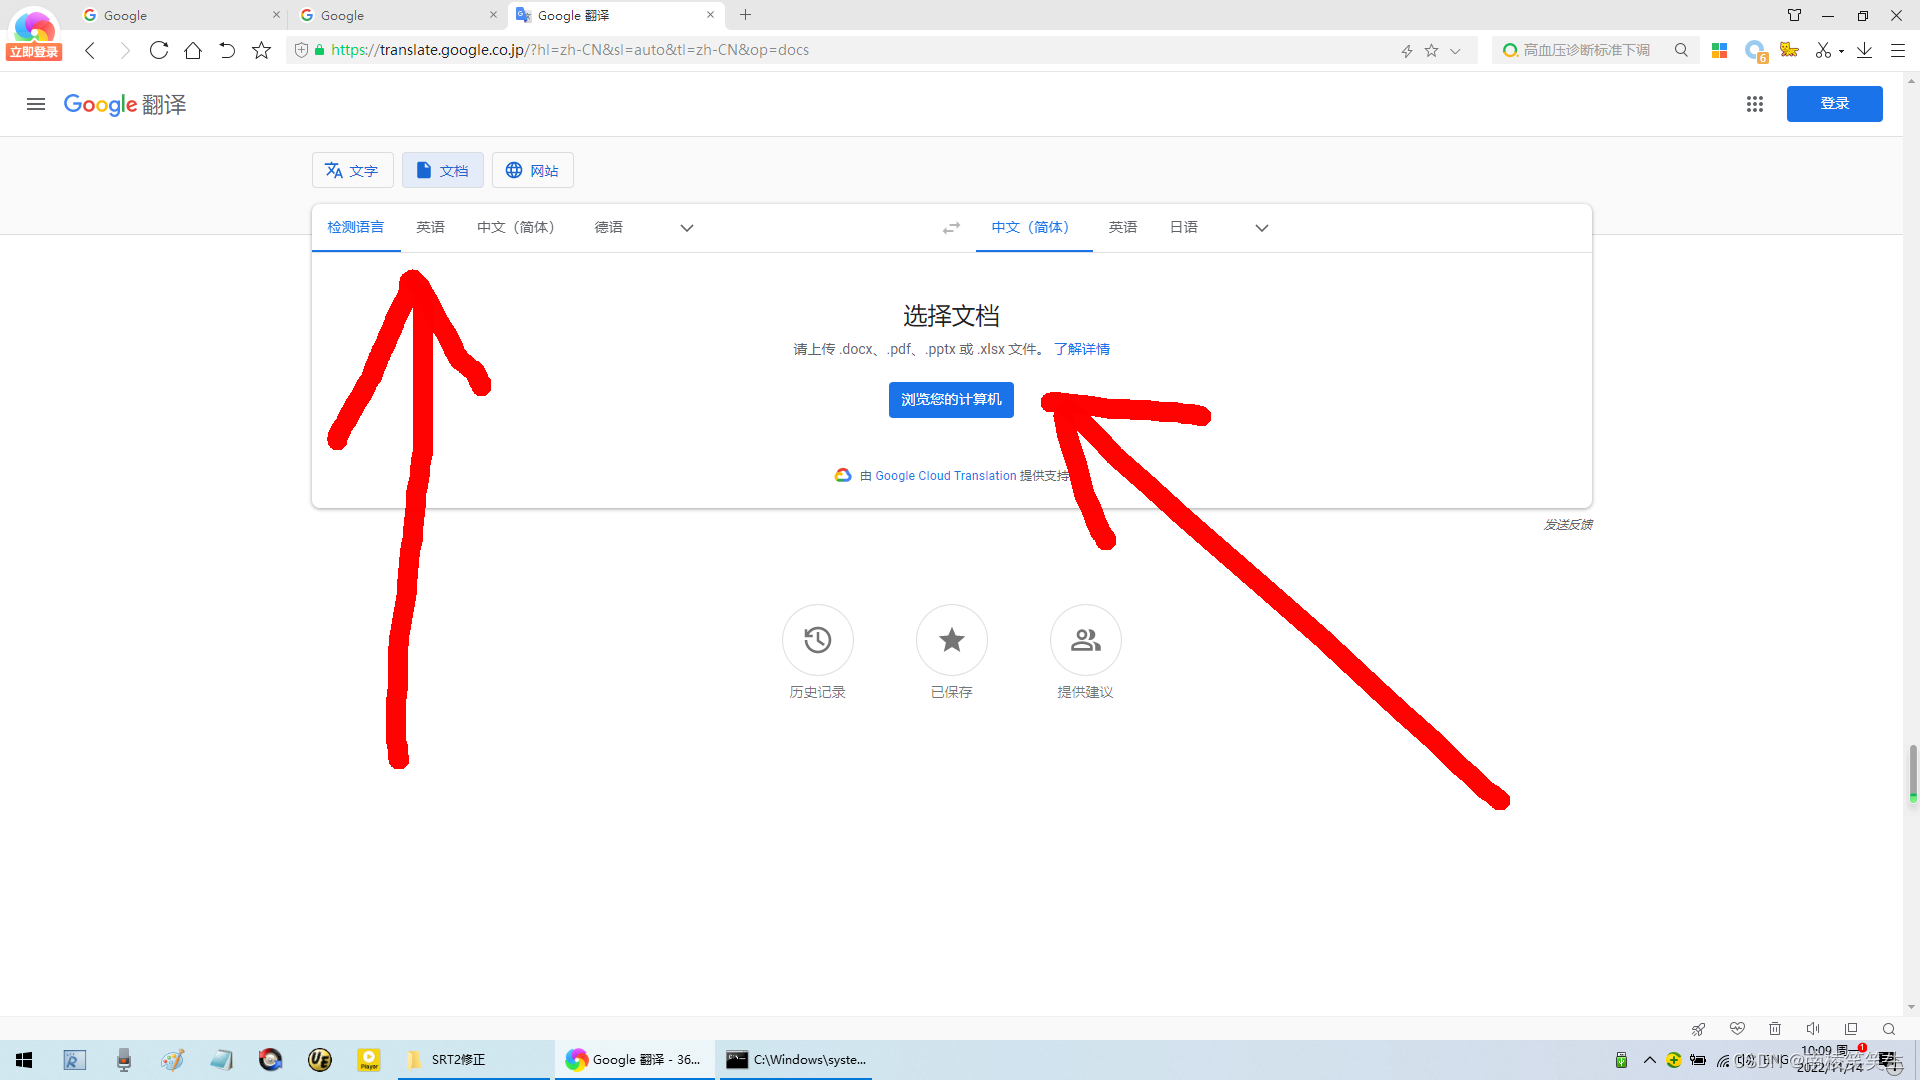Viewport: 1920px width, 1080px height.
Task: Select 日语 as target language
Action: [x=1183, y=228]
